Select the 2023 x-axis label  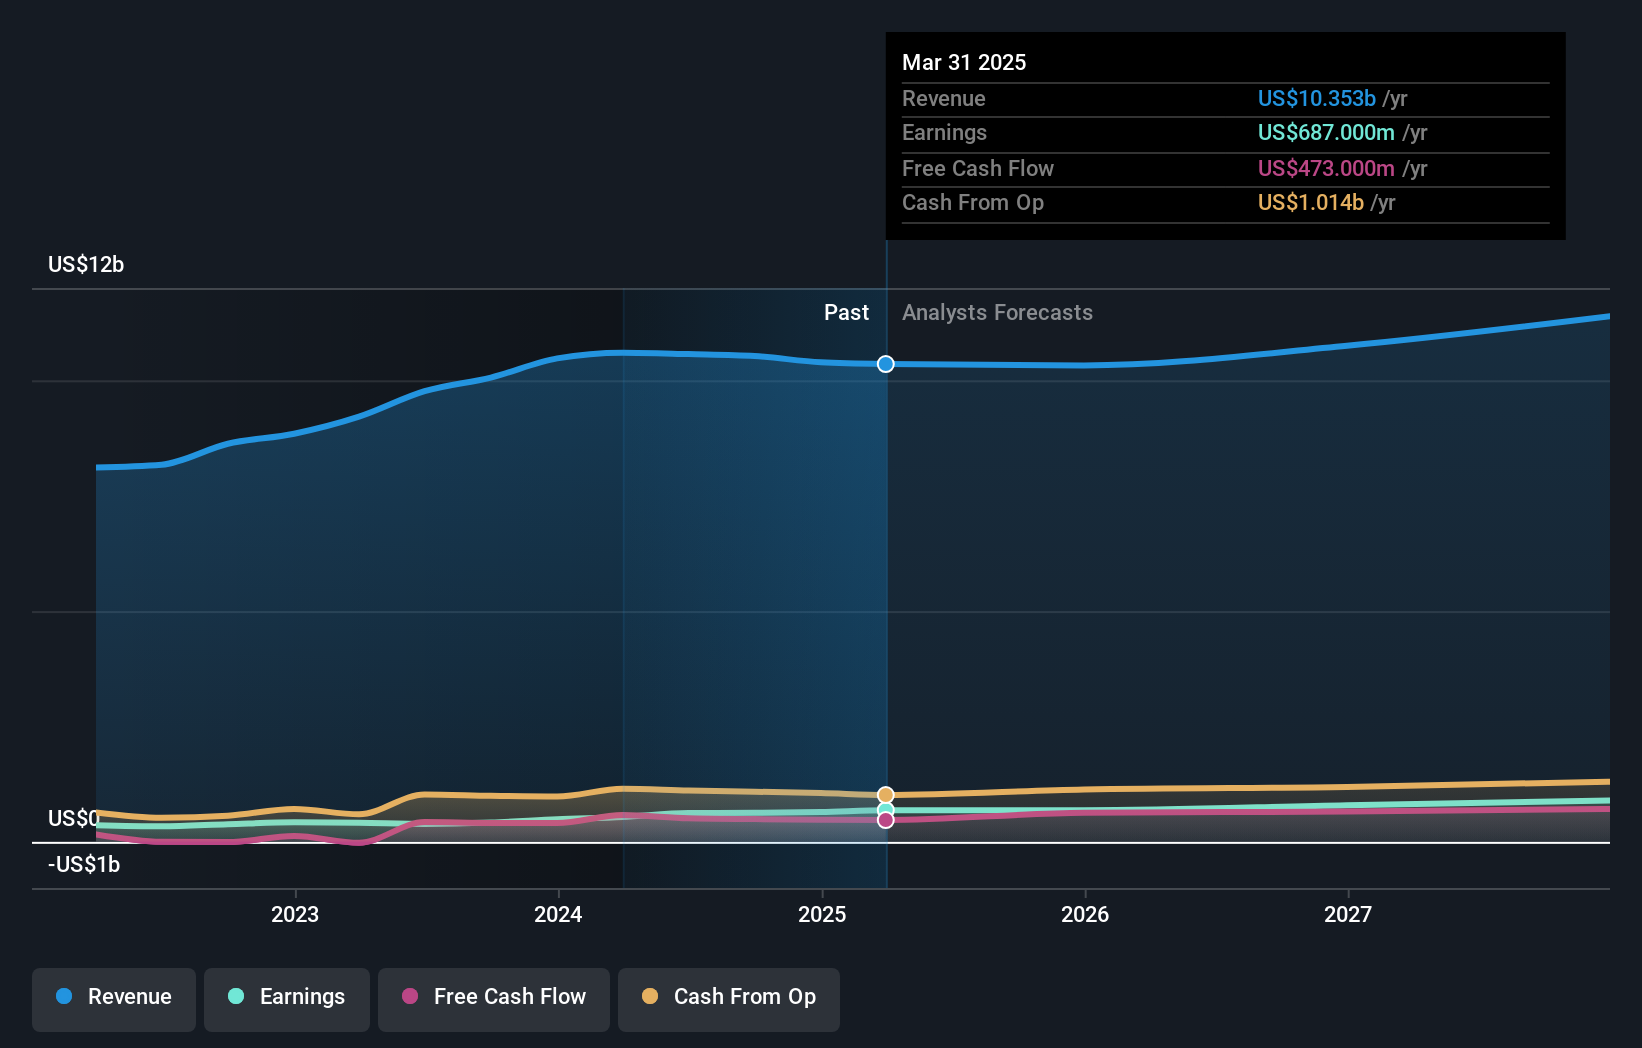(x=295, y=914)
